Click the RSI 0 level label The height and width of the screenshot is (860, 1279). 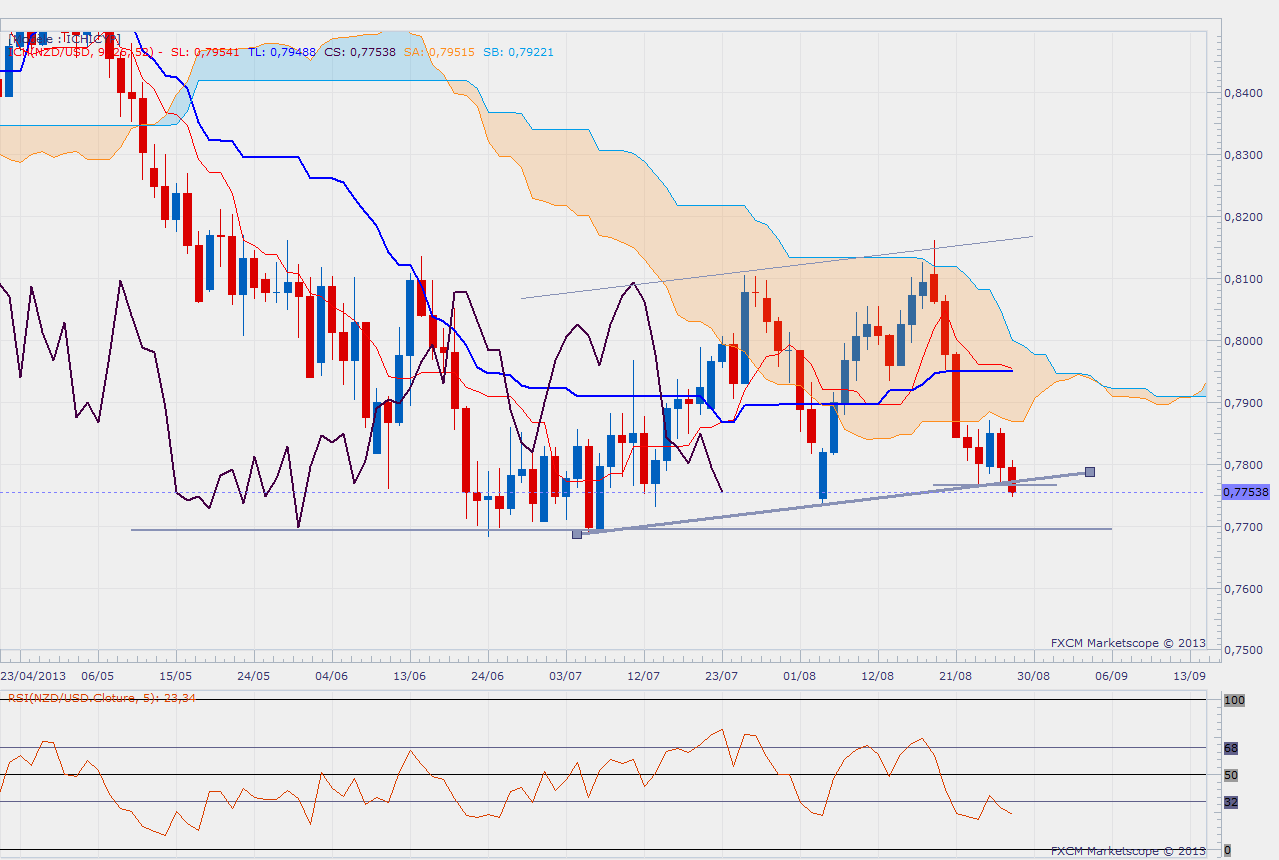[1228, 849]
